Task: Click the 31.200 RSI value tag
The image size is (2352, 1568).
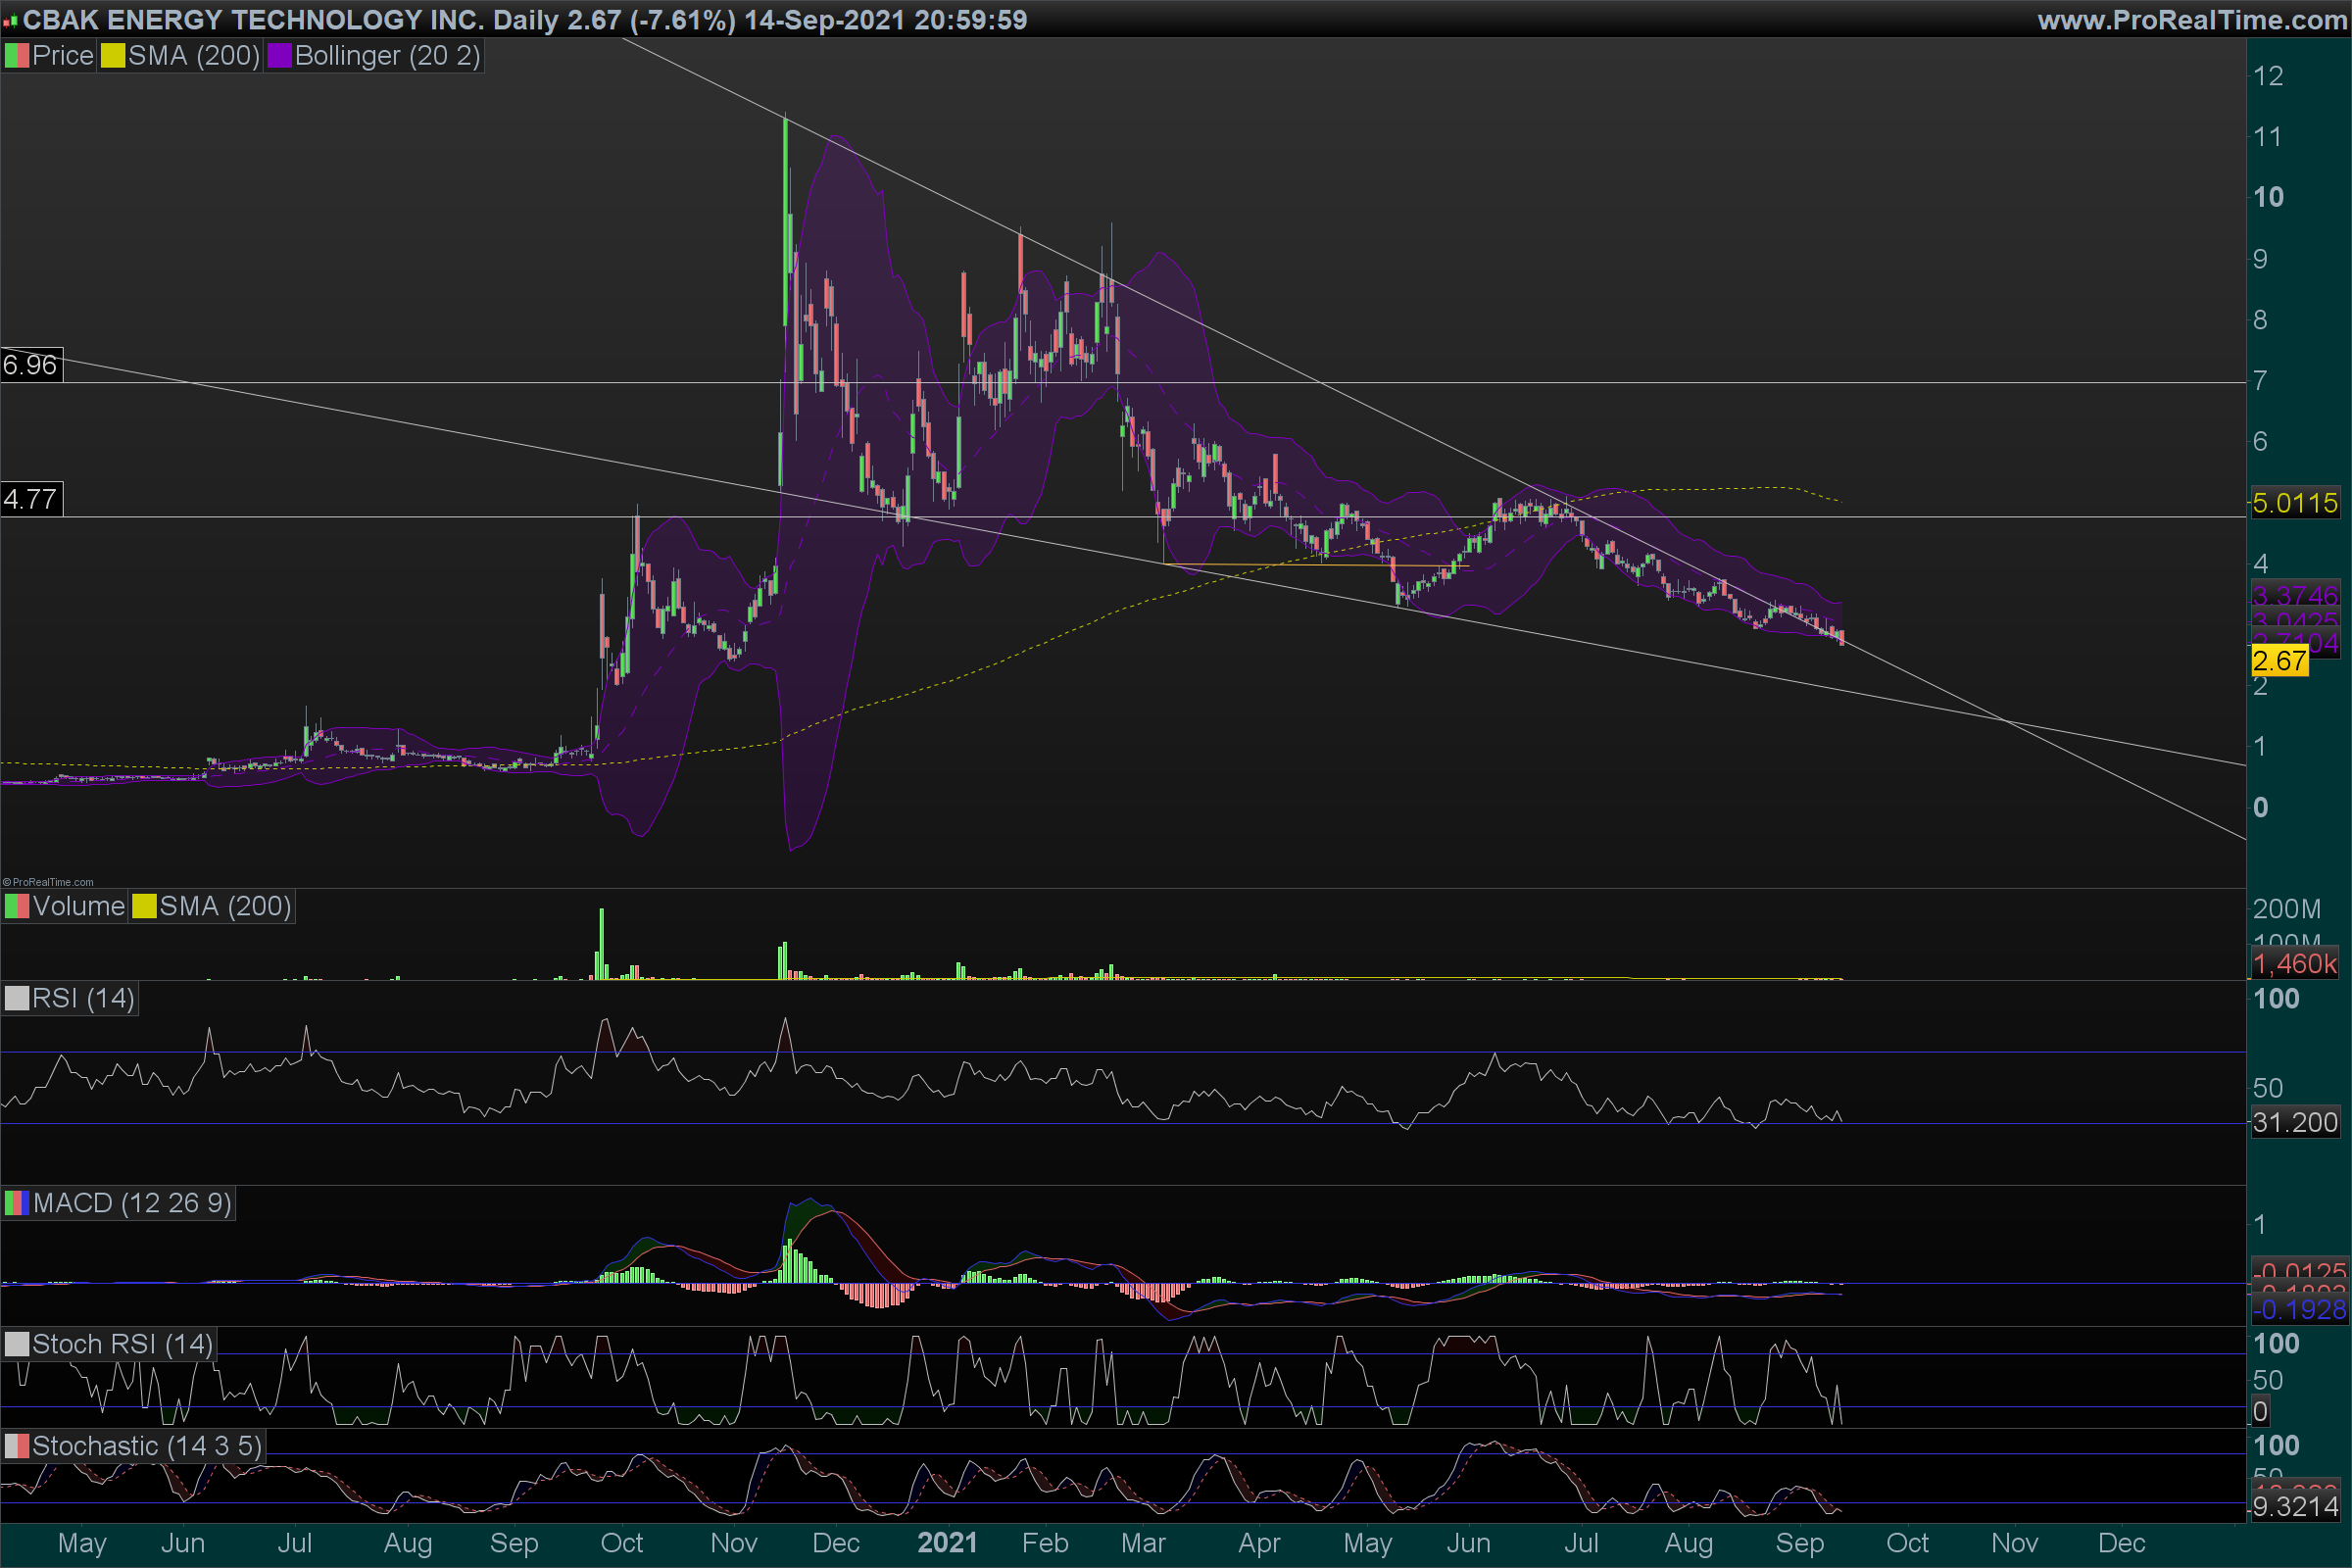Action: (2294, 1122)
